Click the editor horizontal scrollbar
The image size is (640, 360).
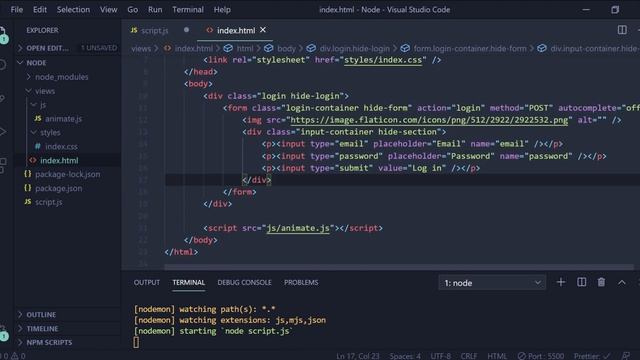pyautogui.click(x=399, y=267)
